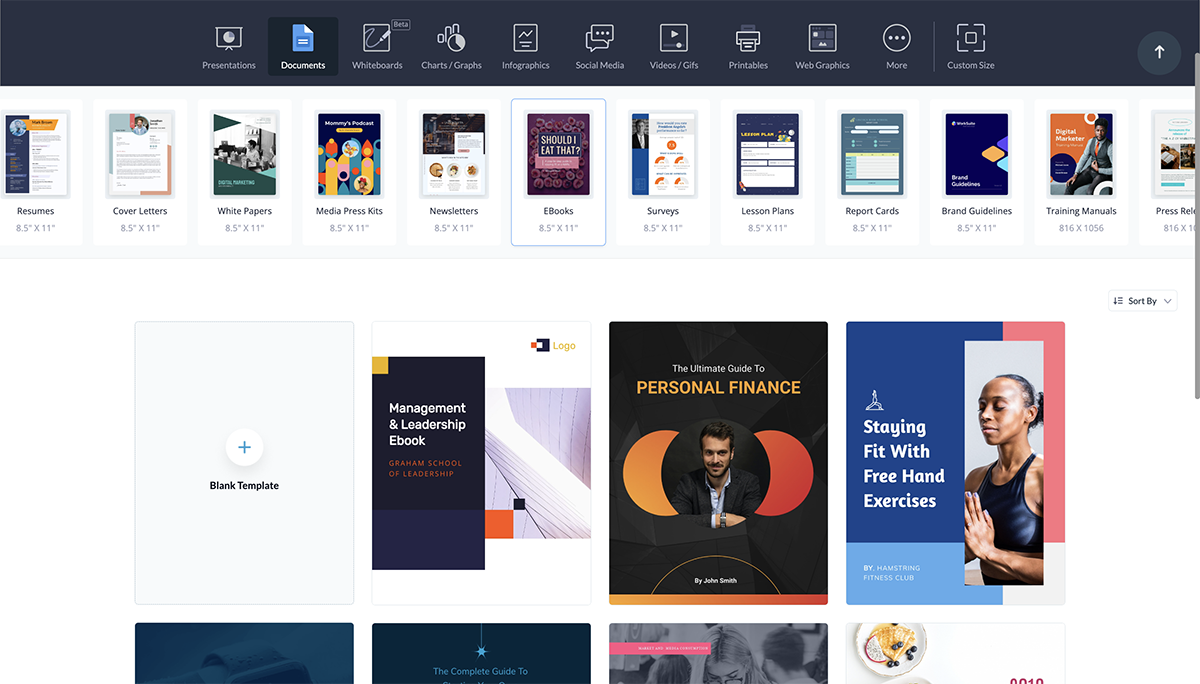
Task: Open the Web Graphics category
Action: (x=821, y=45)
